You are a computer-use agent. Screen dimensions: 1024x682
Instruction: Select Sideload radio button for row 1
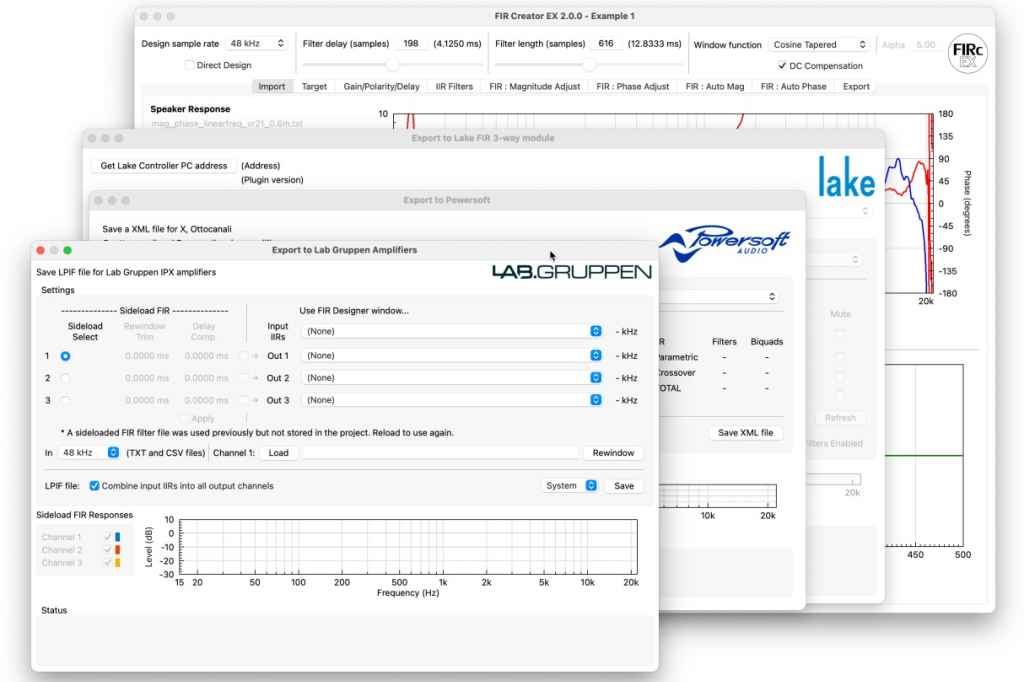(65, 356)
